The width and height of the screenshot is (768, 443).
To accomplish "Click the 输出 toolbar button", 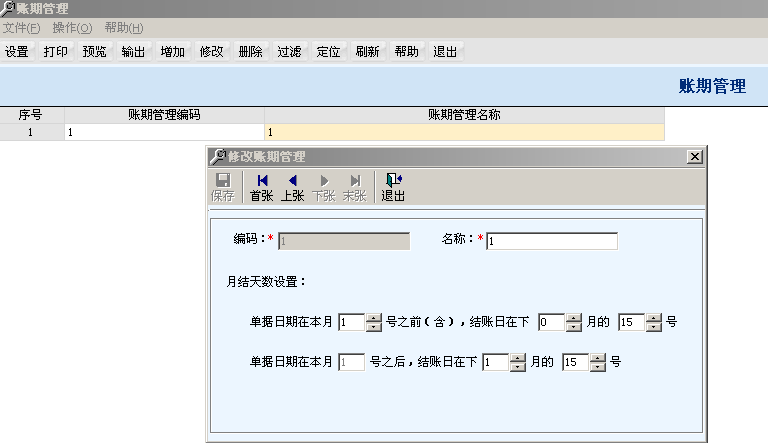I will coord(133,51).
